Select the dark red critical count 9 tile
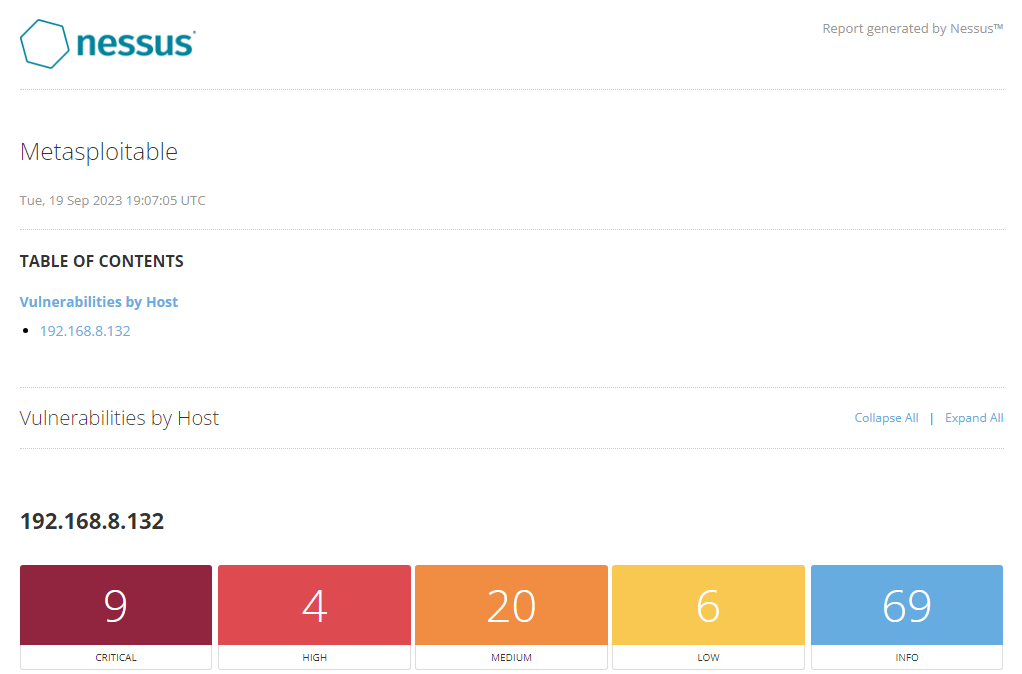Viewport: 1022px width, 674px height. [x=116, y=606]
